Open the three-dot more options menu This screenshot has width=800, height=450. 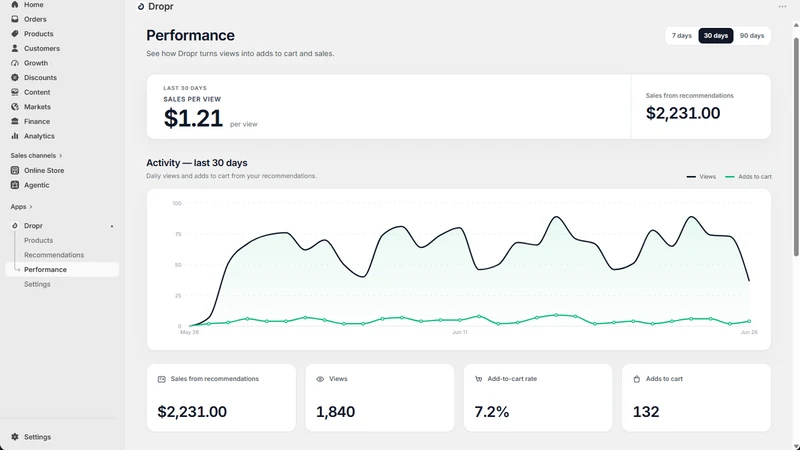pyautogui.click(x=782, y=7)
